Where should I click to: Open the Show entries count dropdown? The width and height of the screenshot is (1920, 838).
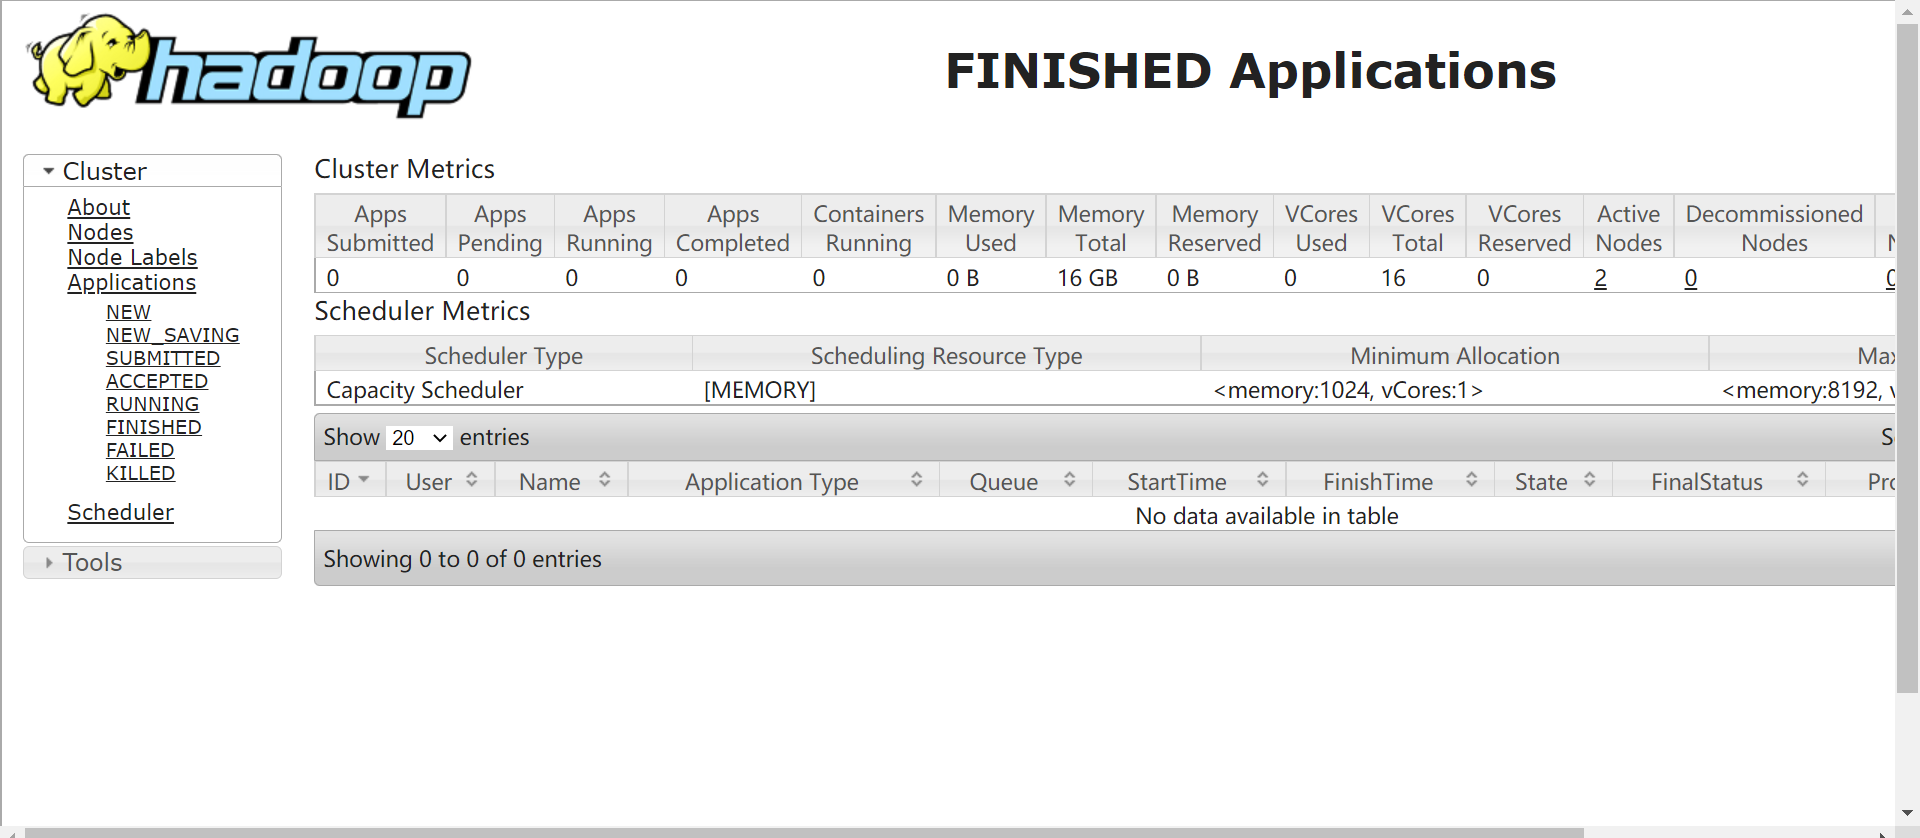pos(420,438)
